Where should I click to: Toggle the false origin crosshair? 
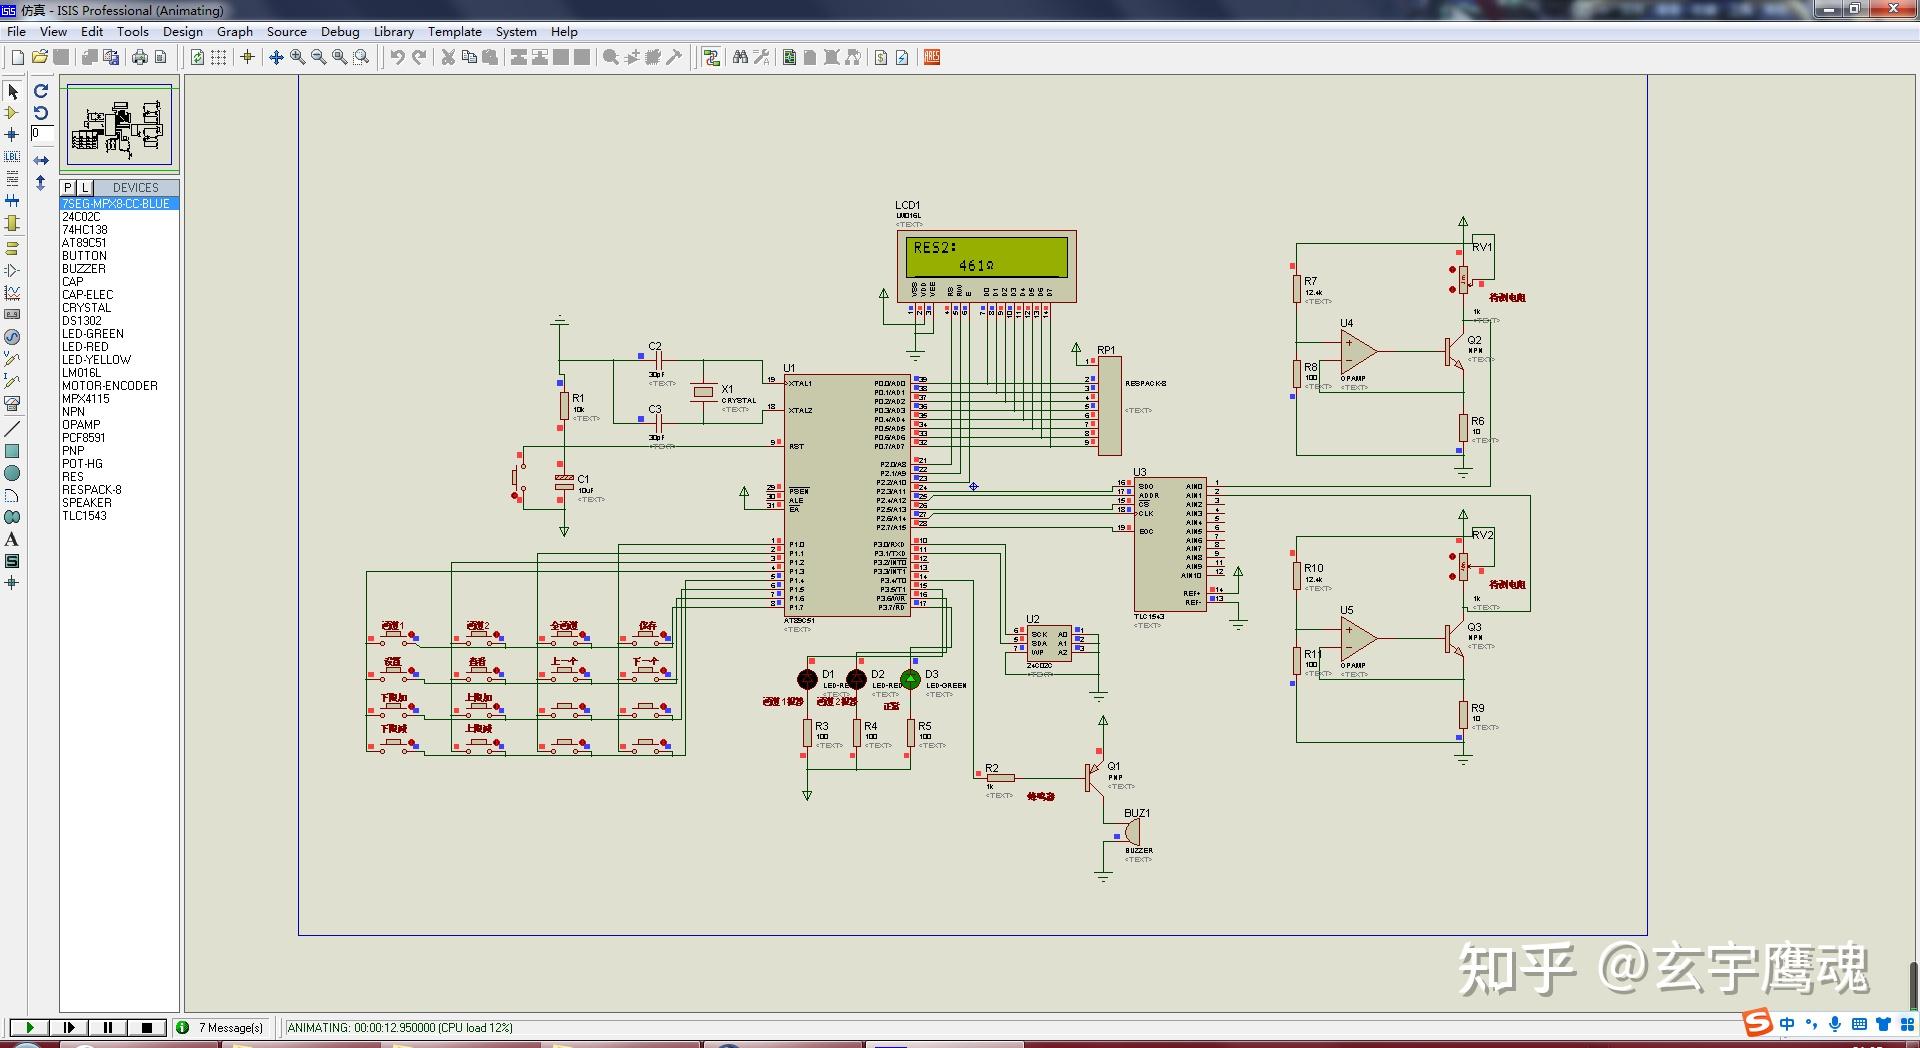(x=247, y=57)
